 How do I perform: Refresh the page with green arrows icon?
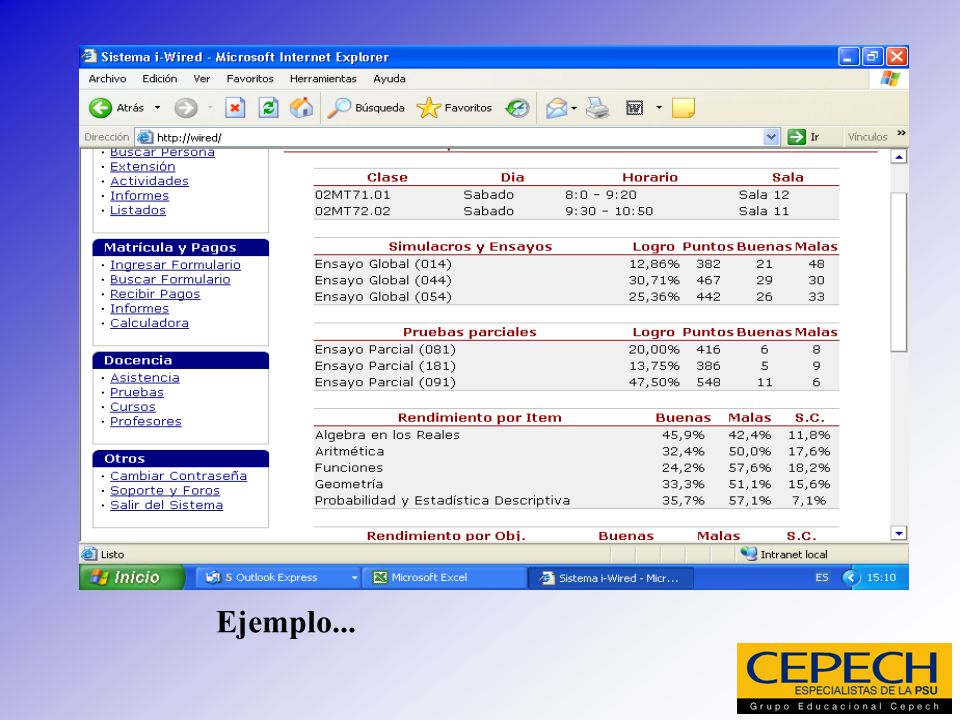click(x=268, y=108)
